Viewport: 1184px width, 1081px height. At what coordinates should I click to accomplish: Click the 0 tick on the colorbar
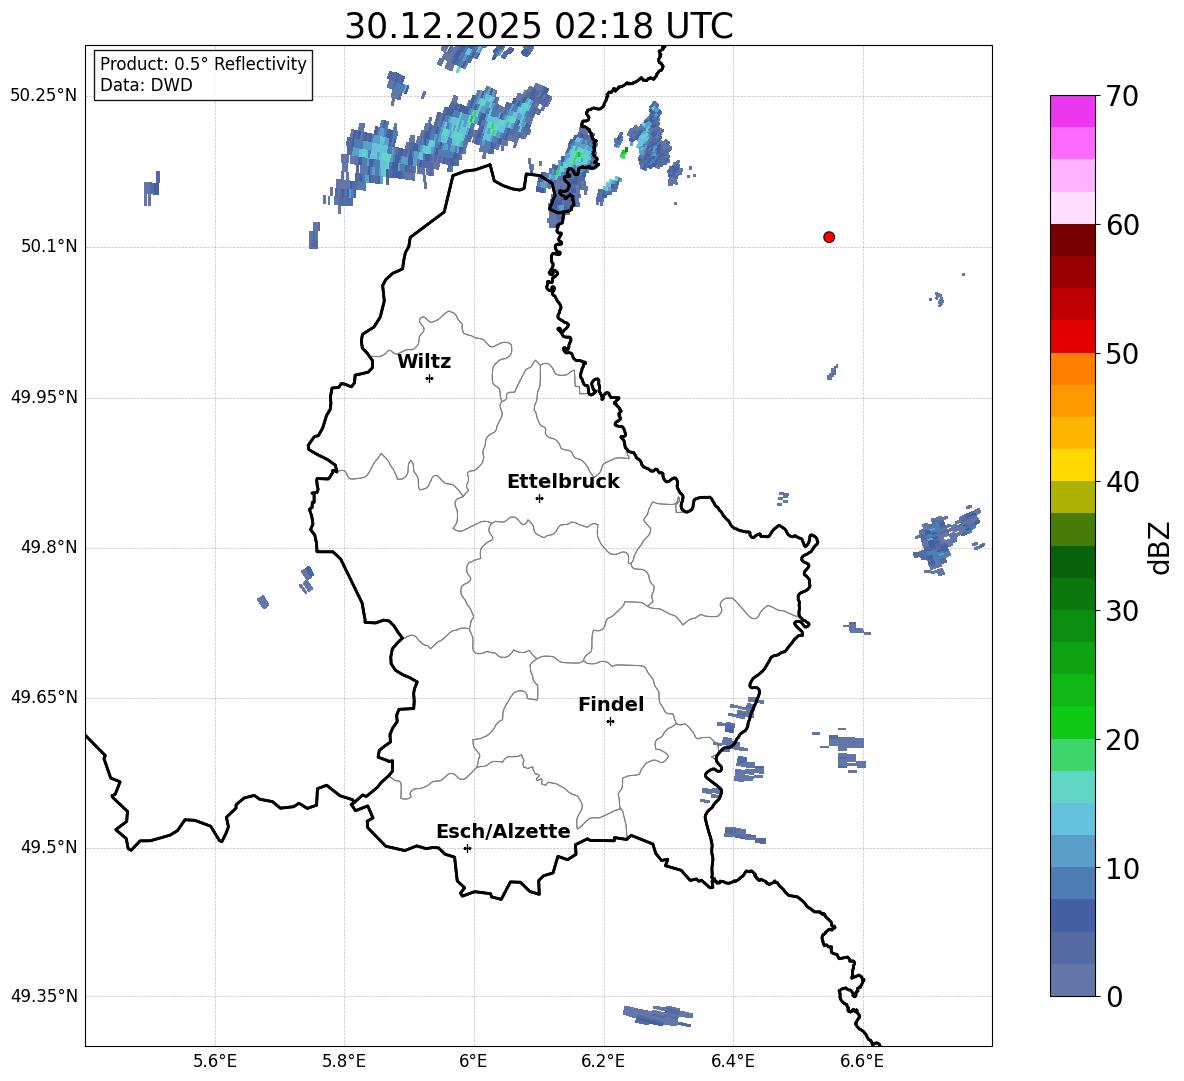(x=1114, y=996)
